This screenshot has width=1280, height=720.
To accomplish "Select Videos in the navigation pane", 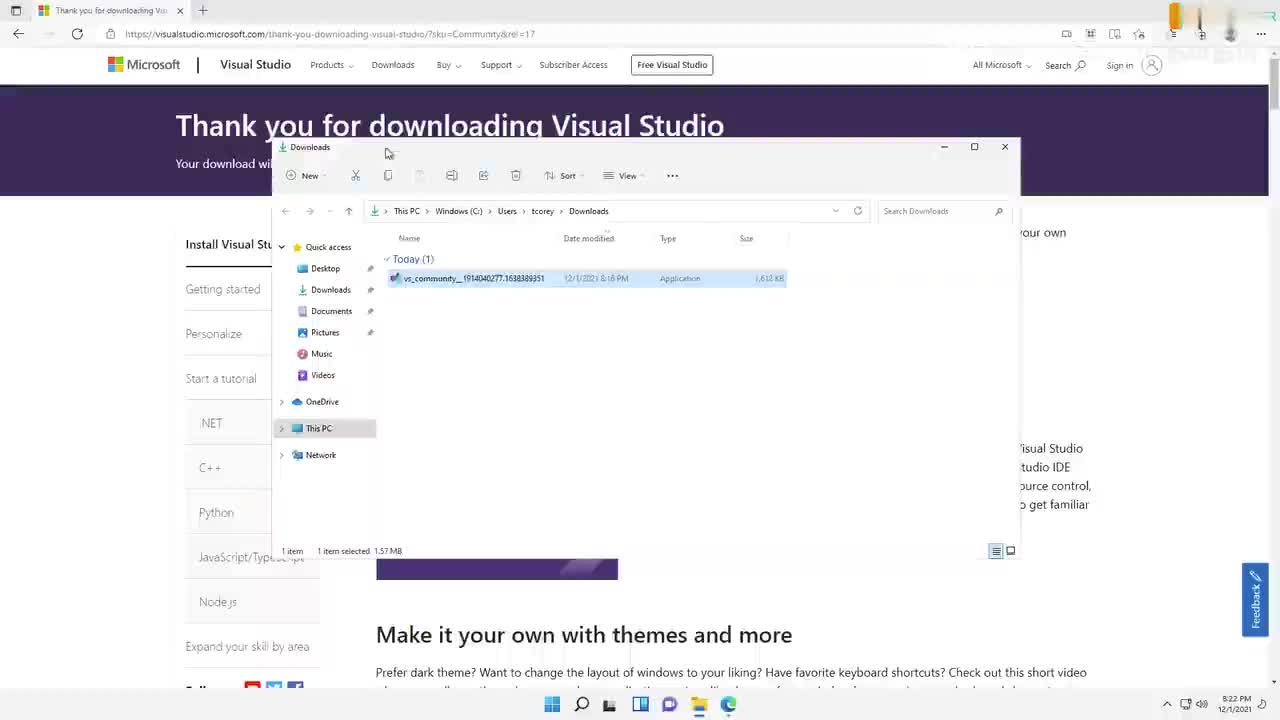I will pyautogui.click(x=322, y=375).
